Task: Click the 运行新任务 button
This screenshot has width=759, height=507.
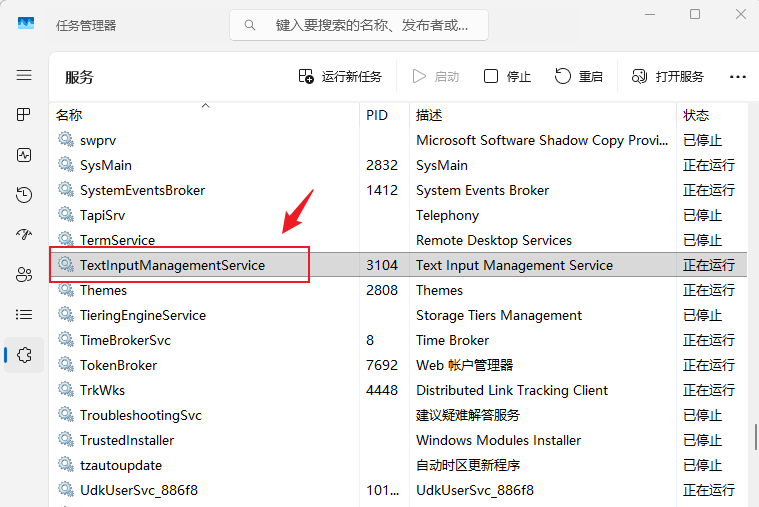Action: (340, 76)
